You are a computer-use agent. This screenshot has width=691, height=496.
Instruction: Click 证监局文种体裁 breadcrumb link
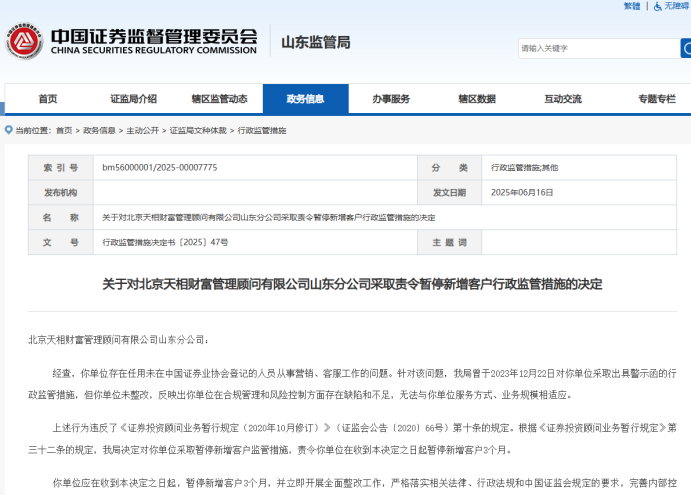click(198, 131)
